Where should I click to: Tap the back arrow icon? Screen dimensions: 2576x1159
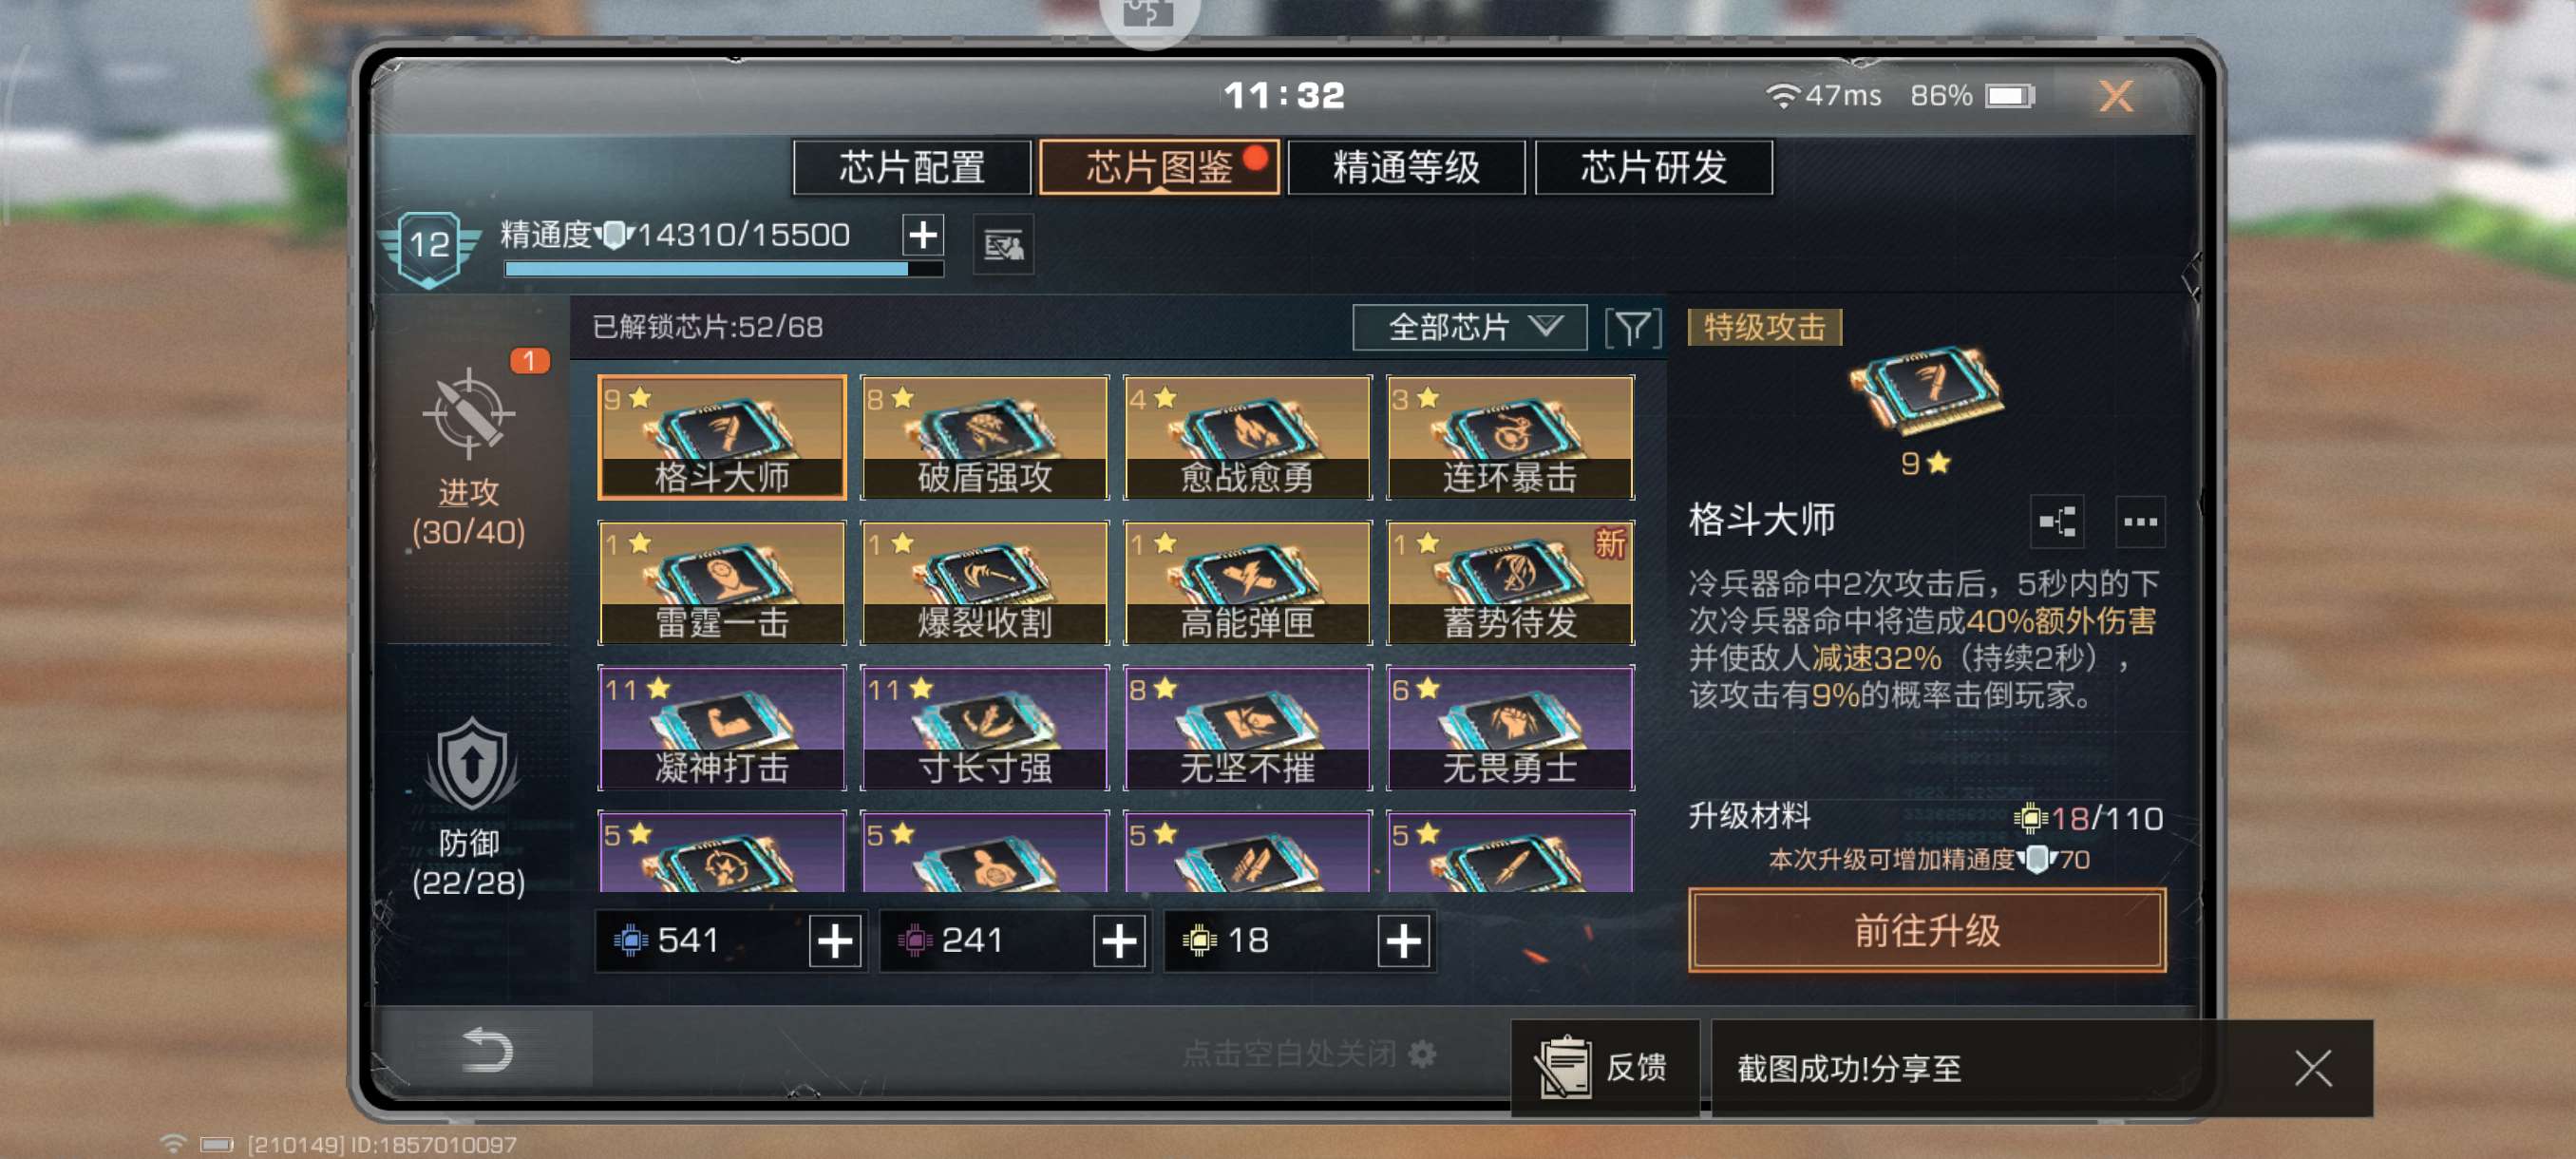[x=486, y=1050]
